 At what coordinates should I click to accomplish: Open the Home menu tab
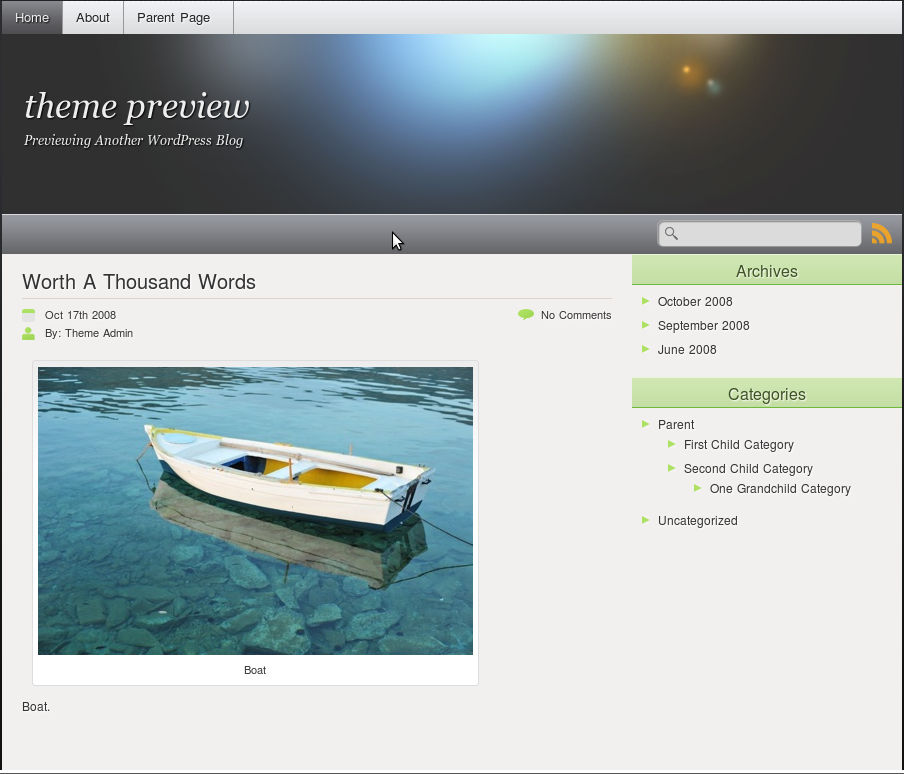[32, 17]
